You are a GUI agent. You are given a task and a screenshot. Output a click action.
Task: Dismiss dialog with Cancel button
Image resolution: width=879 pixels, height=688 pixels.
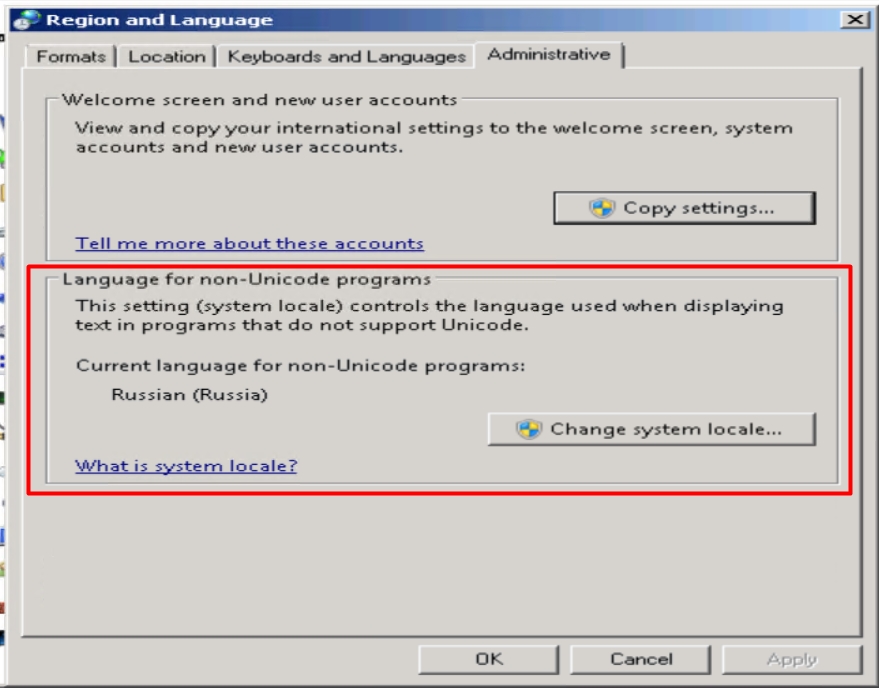coord(641,659)
